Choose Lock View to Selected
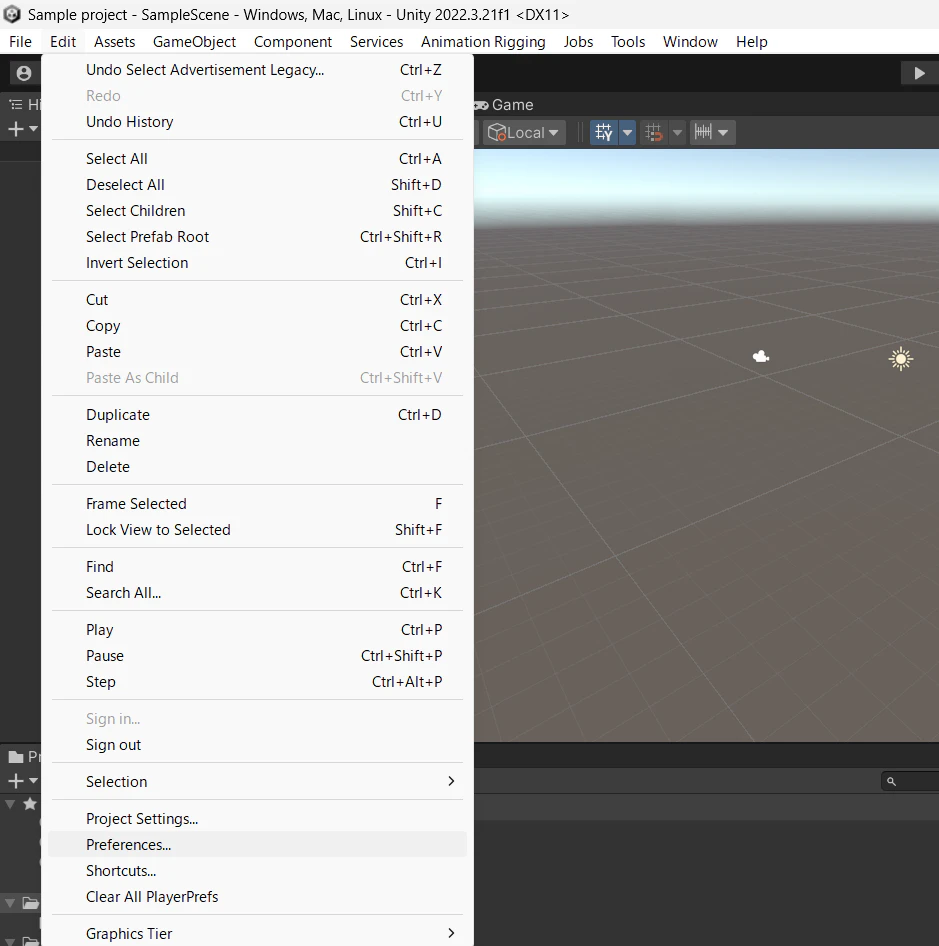This screenshot has width=939, height=946. (x=257, y=530)
